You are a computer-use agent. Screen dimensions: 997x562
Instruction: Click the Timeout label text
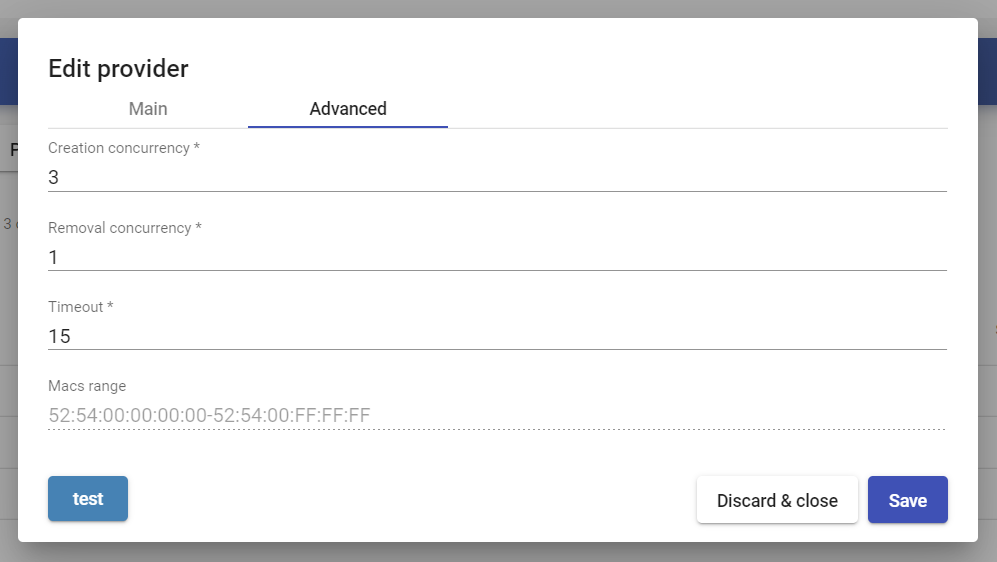(x=81, y=307)
